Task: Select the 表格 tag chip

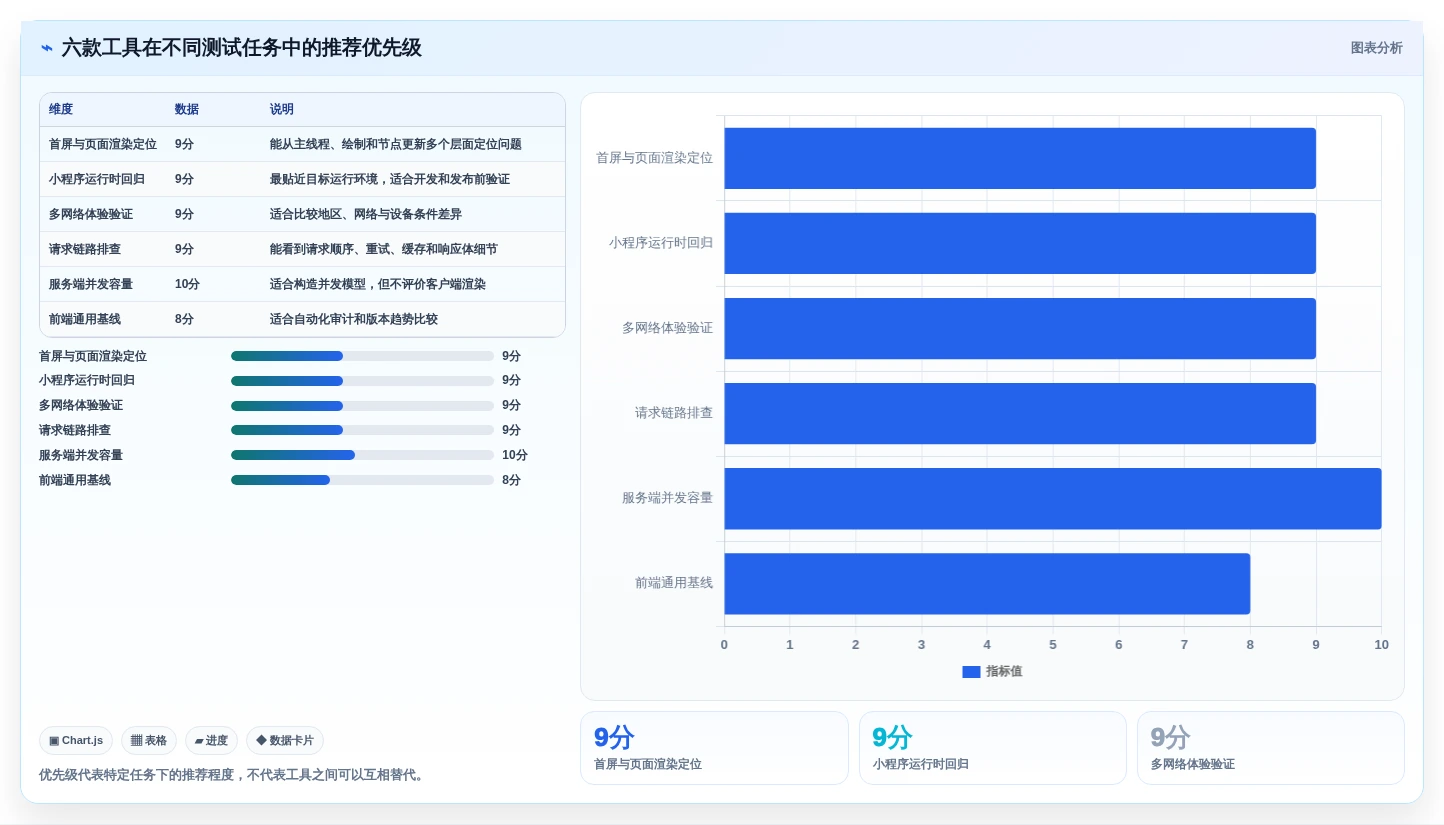Action: 149,741
